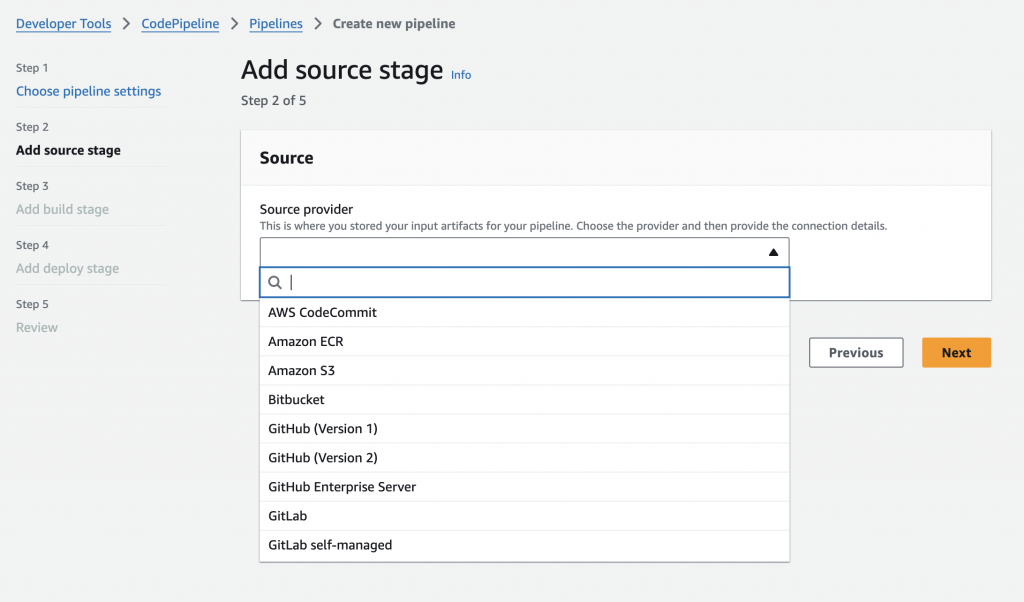Select GitHub (Version 2) provider

tap(322, 458)
